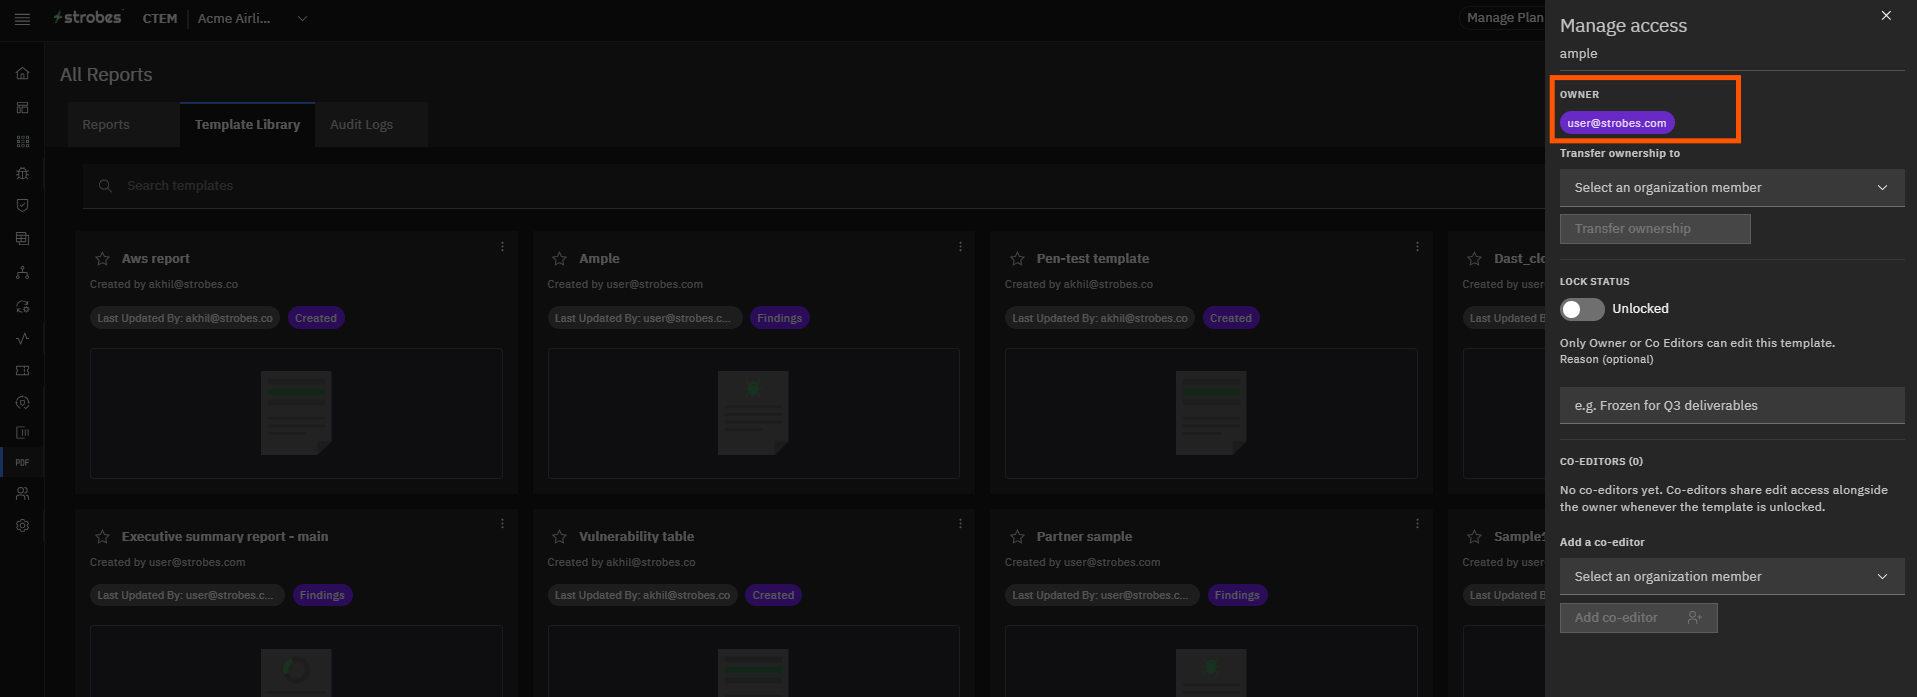This screenshot has width=1917, height=697.
Task: Click the Findings tag on Executive summary card
Action: coord(322,595)
